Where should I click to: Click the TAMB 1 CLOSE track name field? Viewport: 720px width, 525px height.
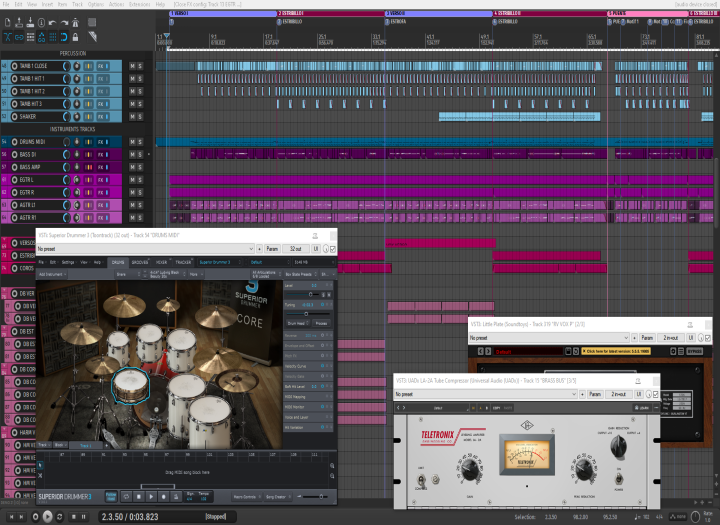tap(40, 66)
